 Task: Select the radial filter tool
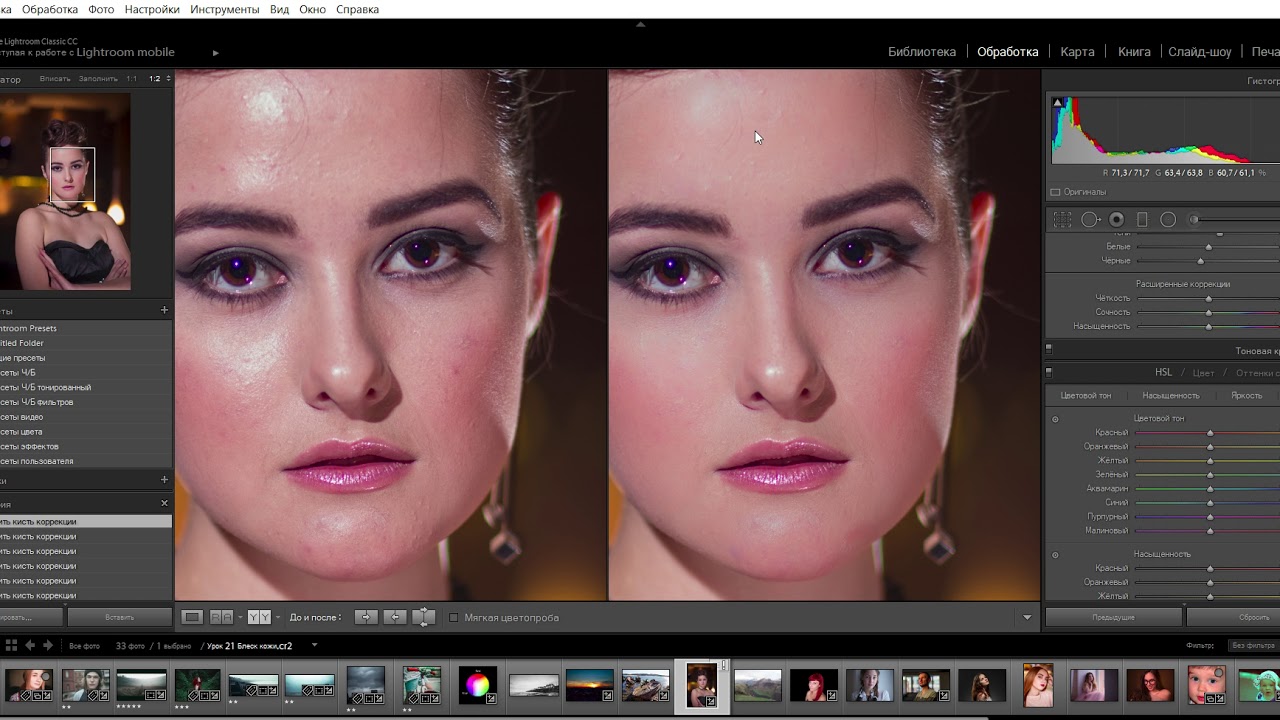(x=1168, y=219)
